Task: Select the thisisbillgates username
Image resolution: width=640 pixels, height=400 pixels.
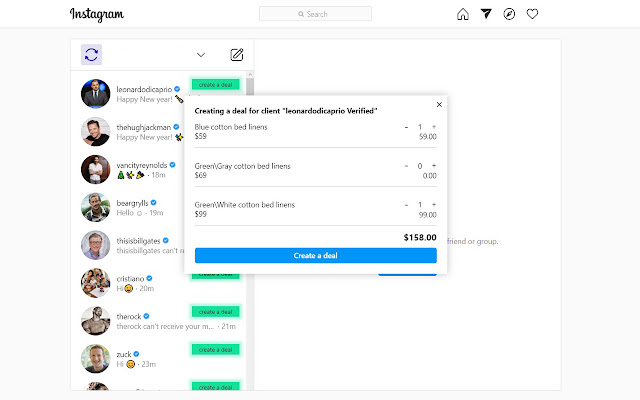Action: tap(138, 241)
